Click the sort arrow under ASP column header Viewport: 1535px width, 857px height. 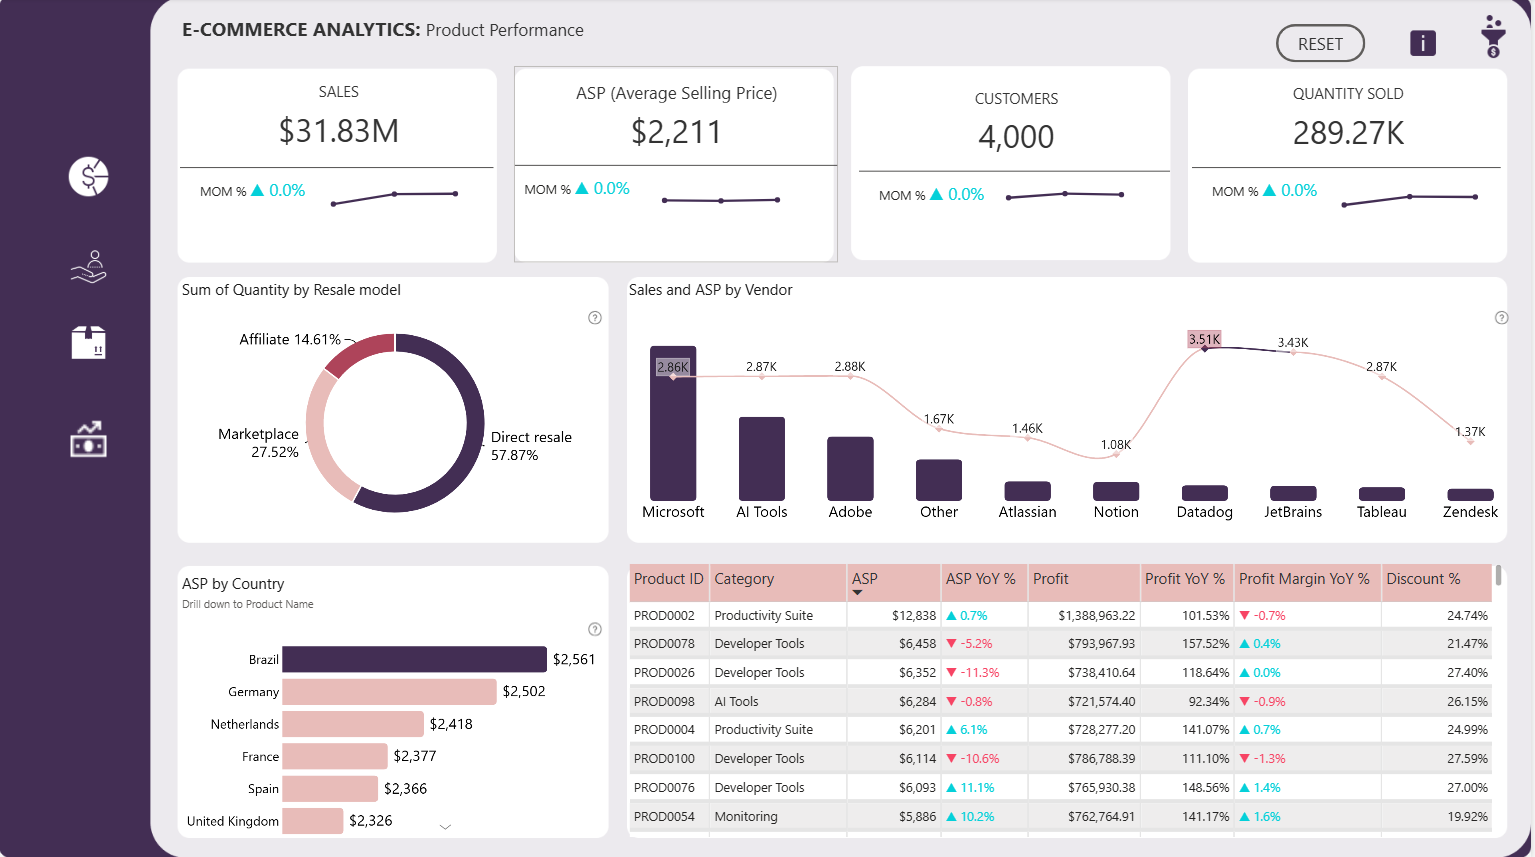click(857, 593)
